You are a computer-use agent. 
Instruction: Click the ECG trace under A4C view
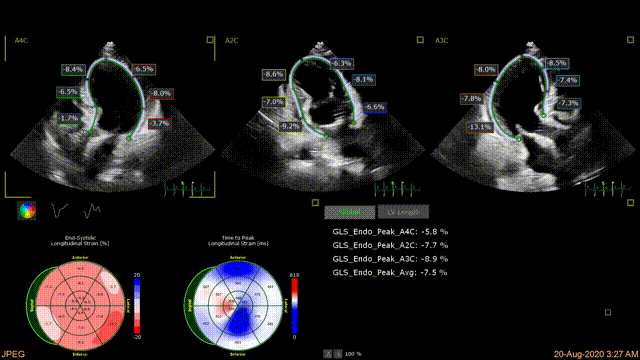tap(187, 189)
